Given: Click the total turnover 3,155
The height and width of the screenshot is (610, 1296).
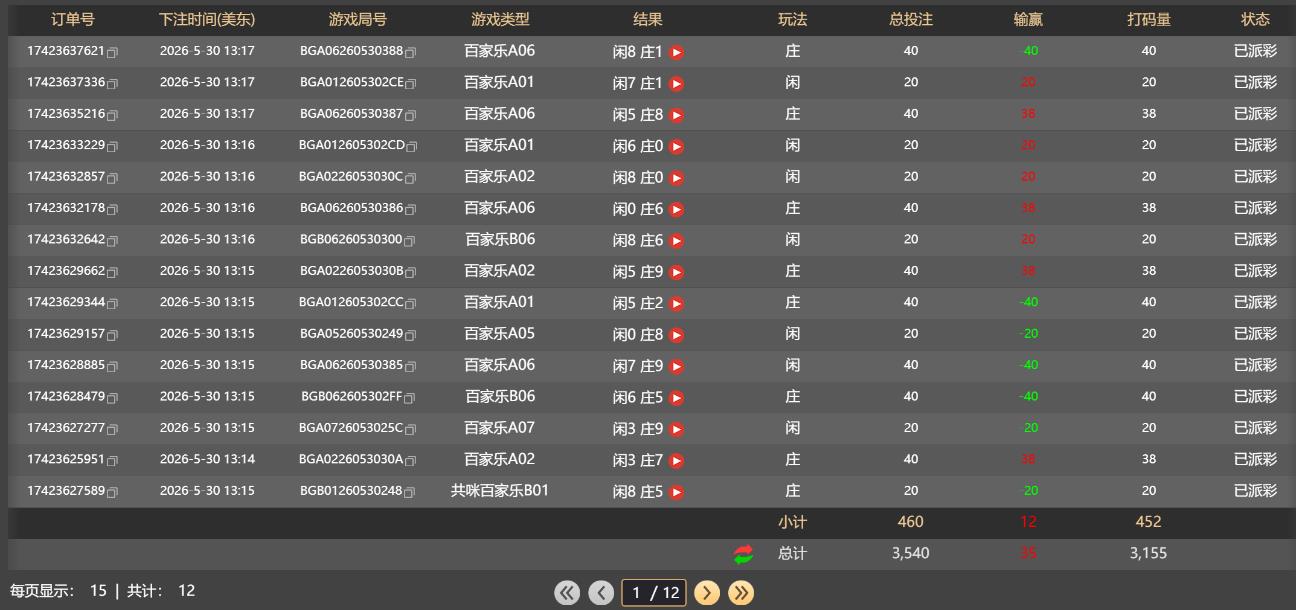Looking at the screenshot, I should pyautogui.click(x=1148, y=553).
